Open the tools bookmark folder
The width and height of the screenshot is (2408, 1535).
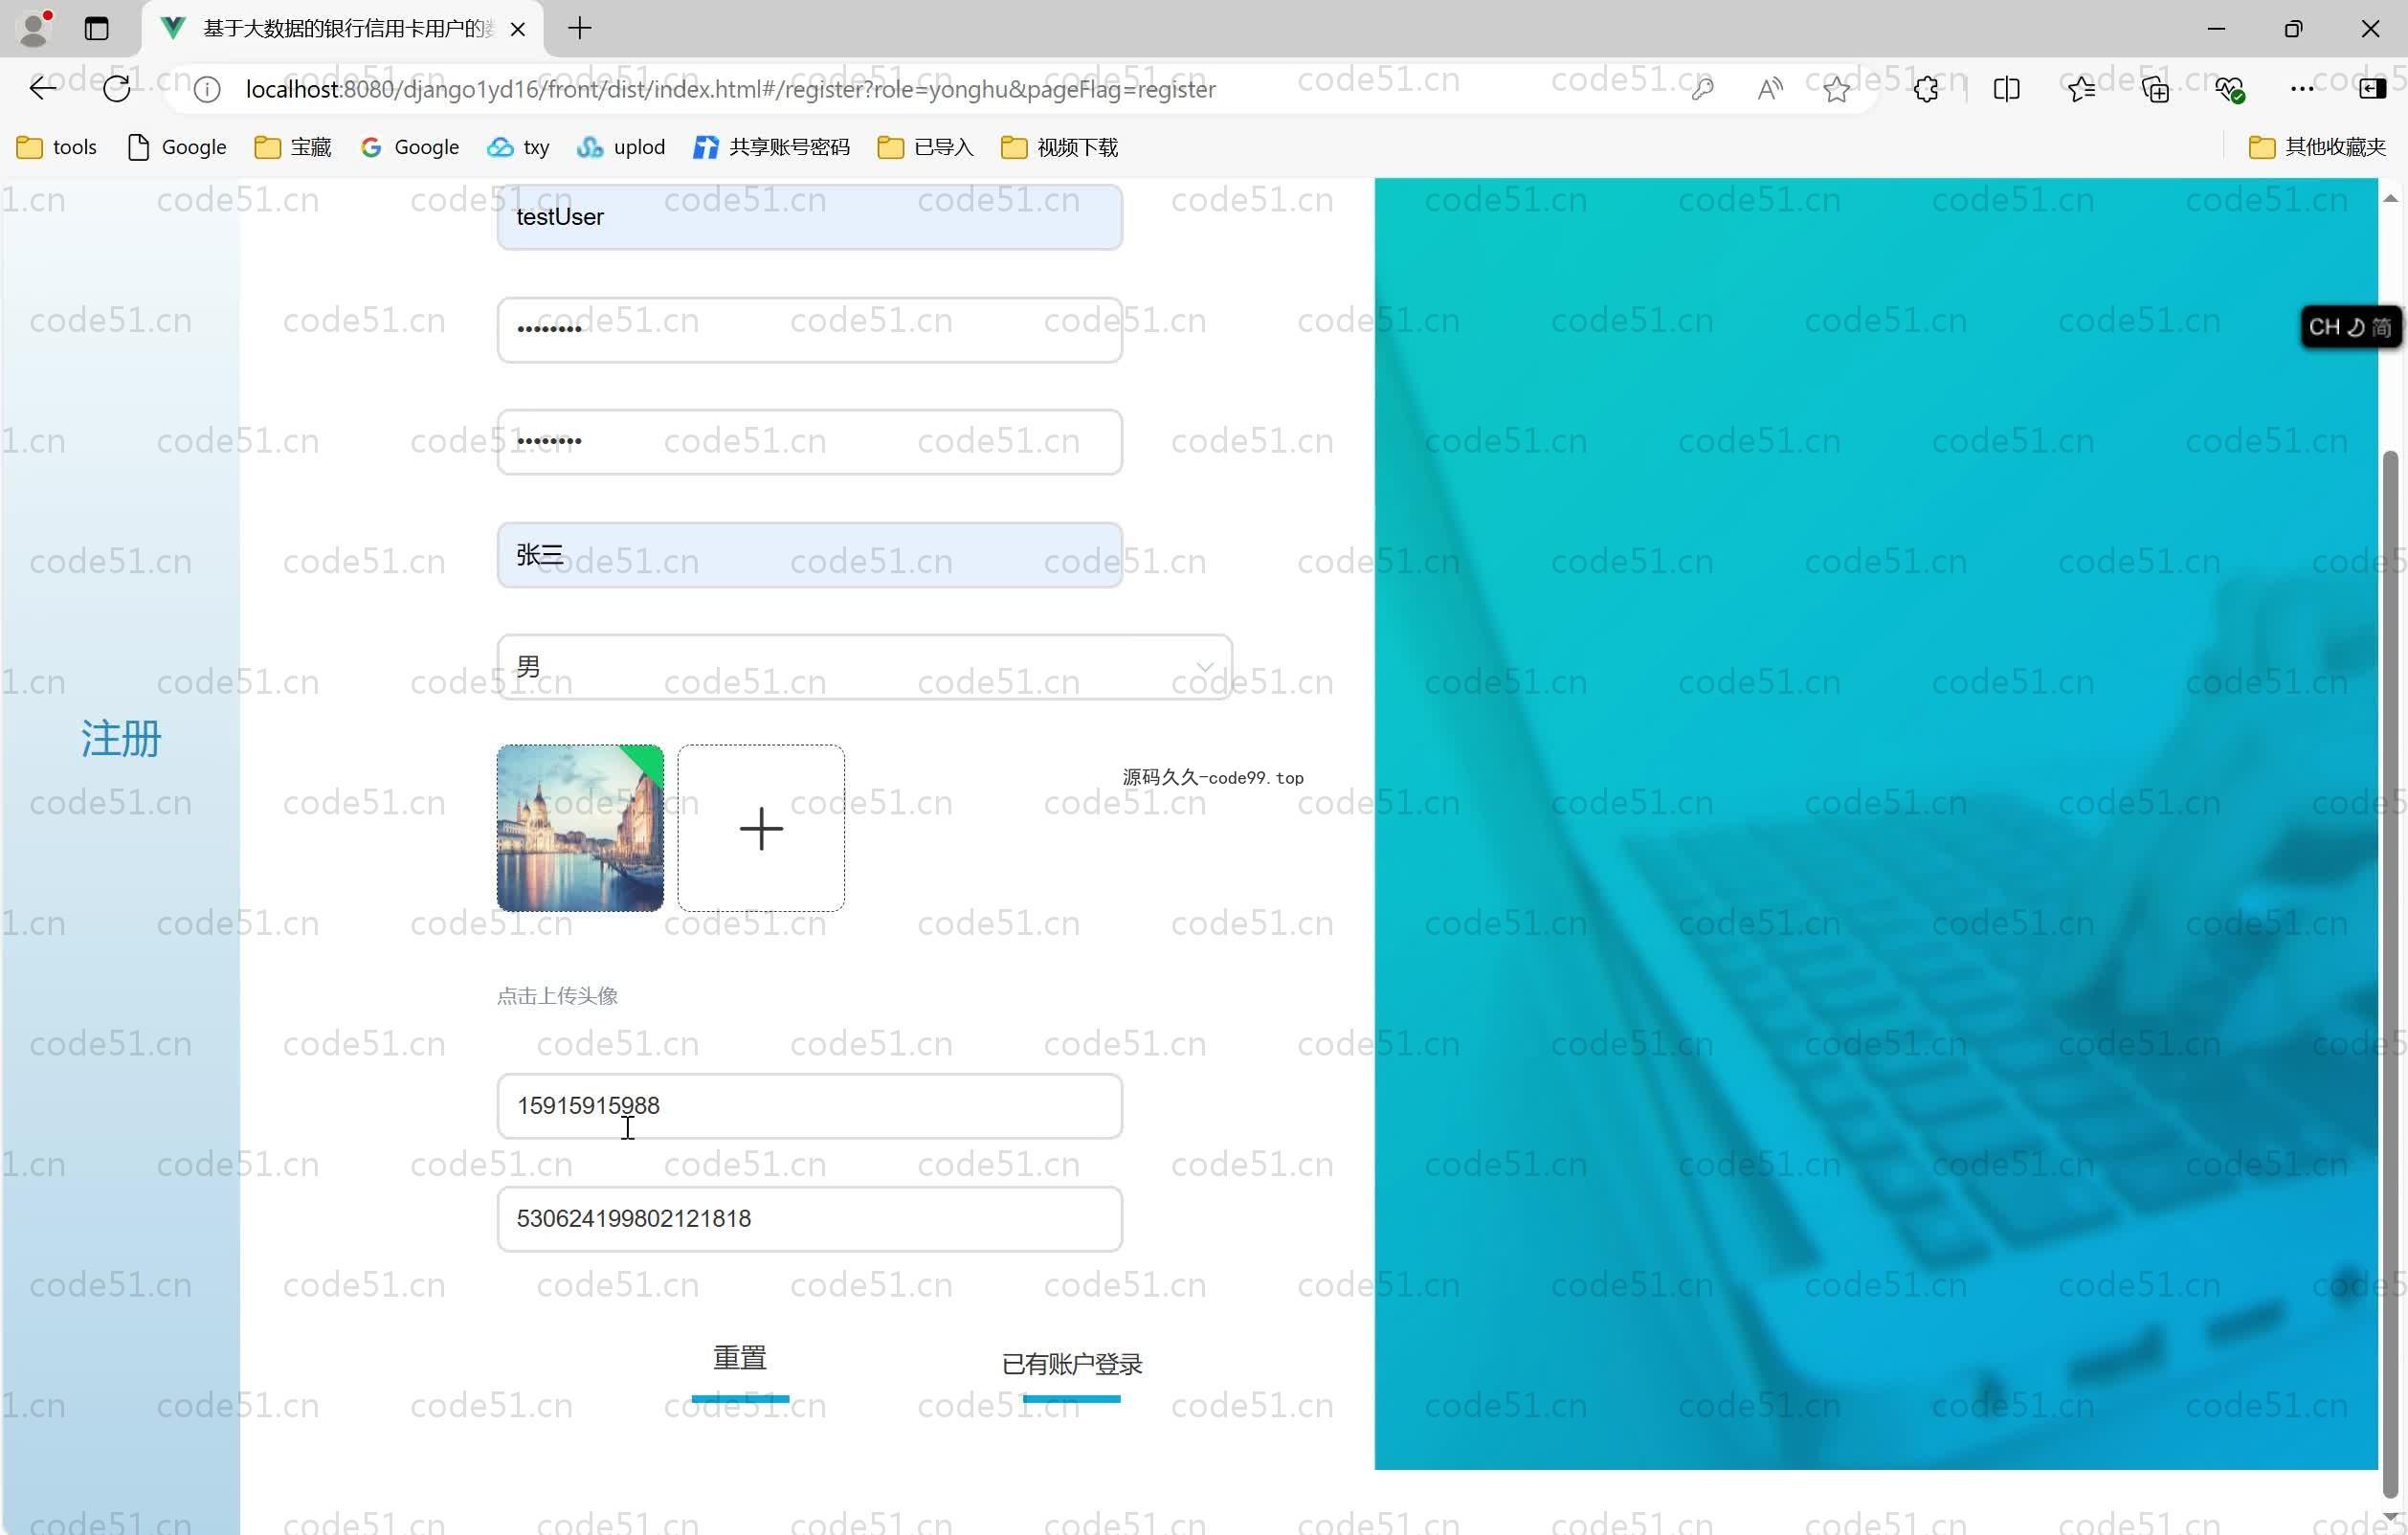coord(57,147)
